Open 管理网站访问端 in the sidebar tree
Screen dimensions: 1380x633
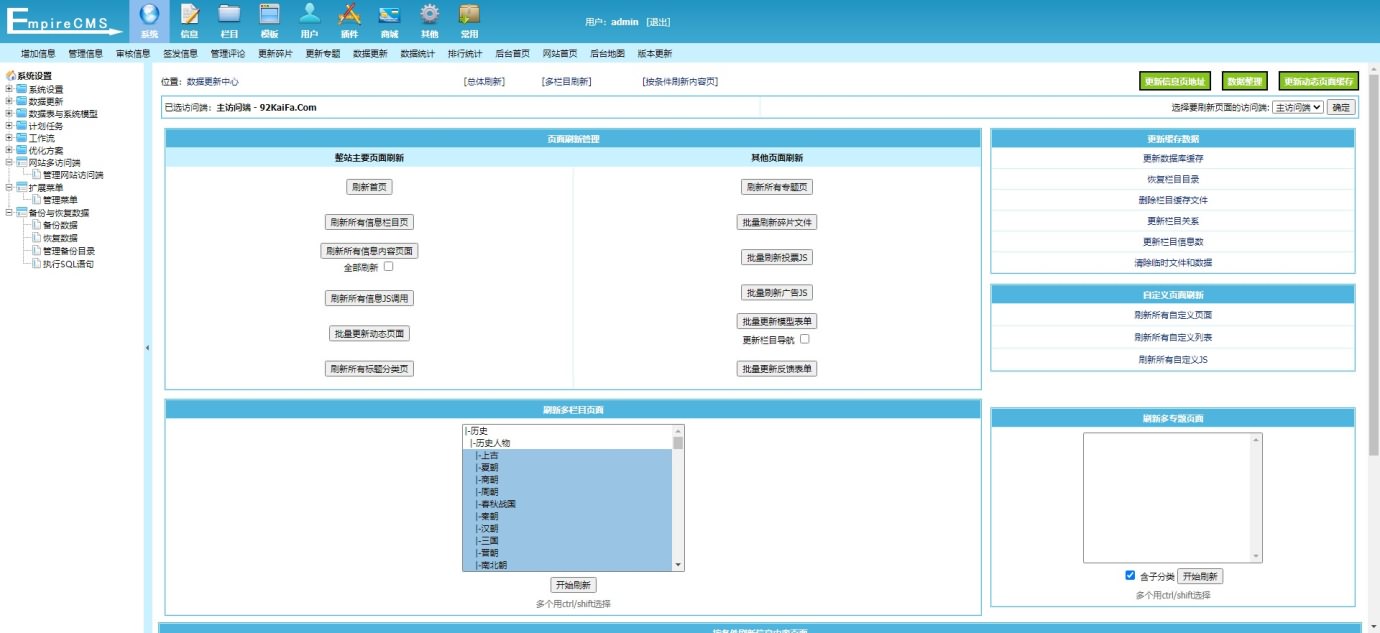point(72,175)
